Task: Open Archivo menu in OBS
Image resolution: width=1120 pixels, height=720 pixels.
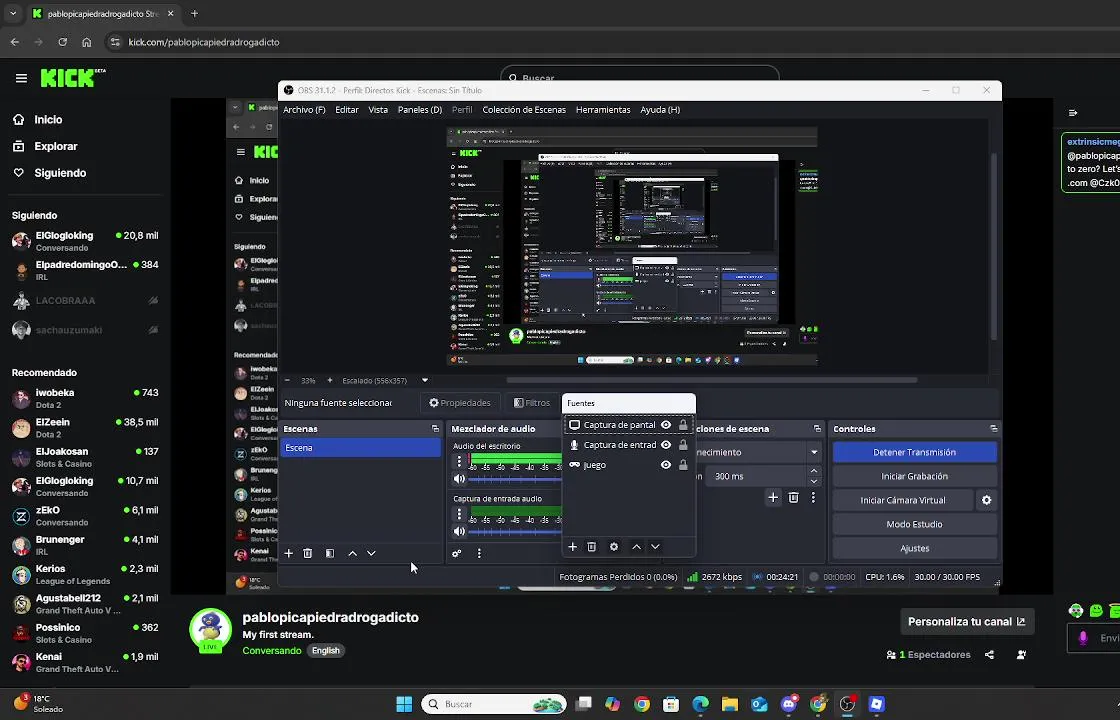Action: (x=304, y=110)
